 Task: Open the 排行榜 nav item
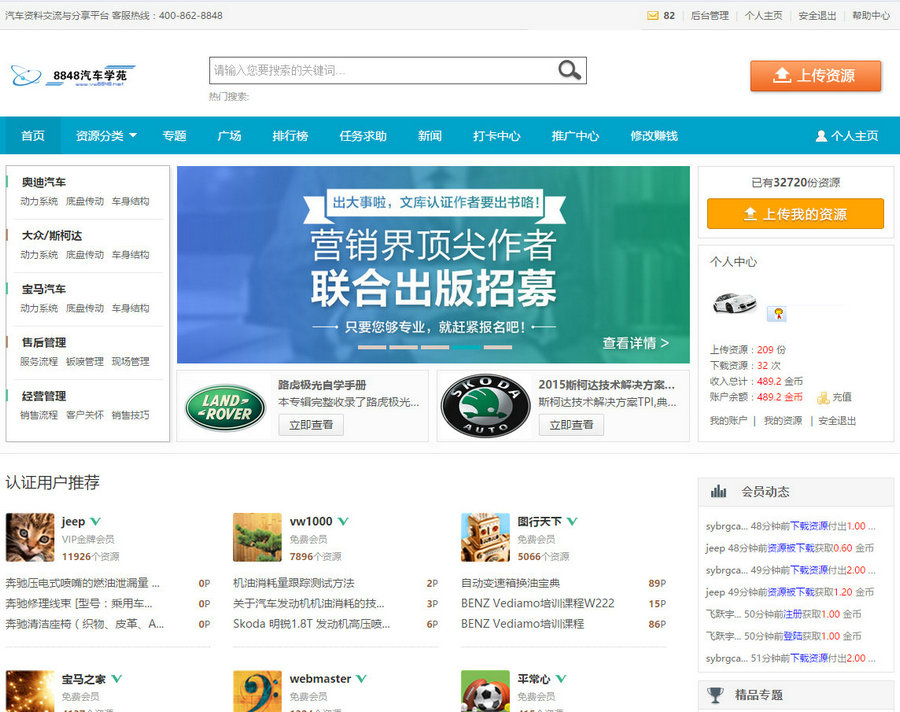pos(290,136)
